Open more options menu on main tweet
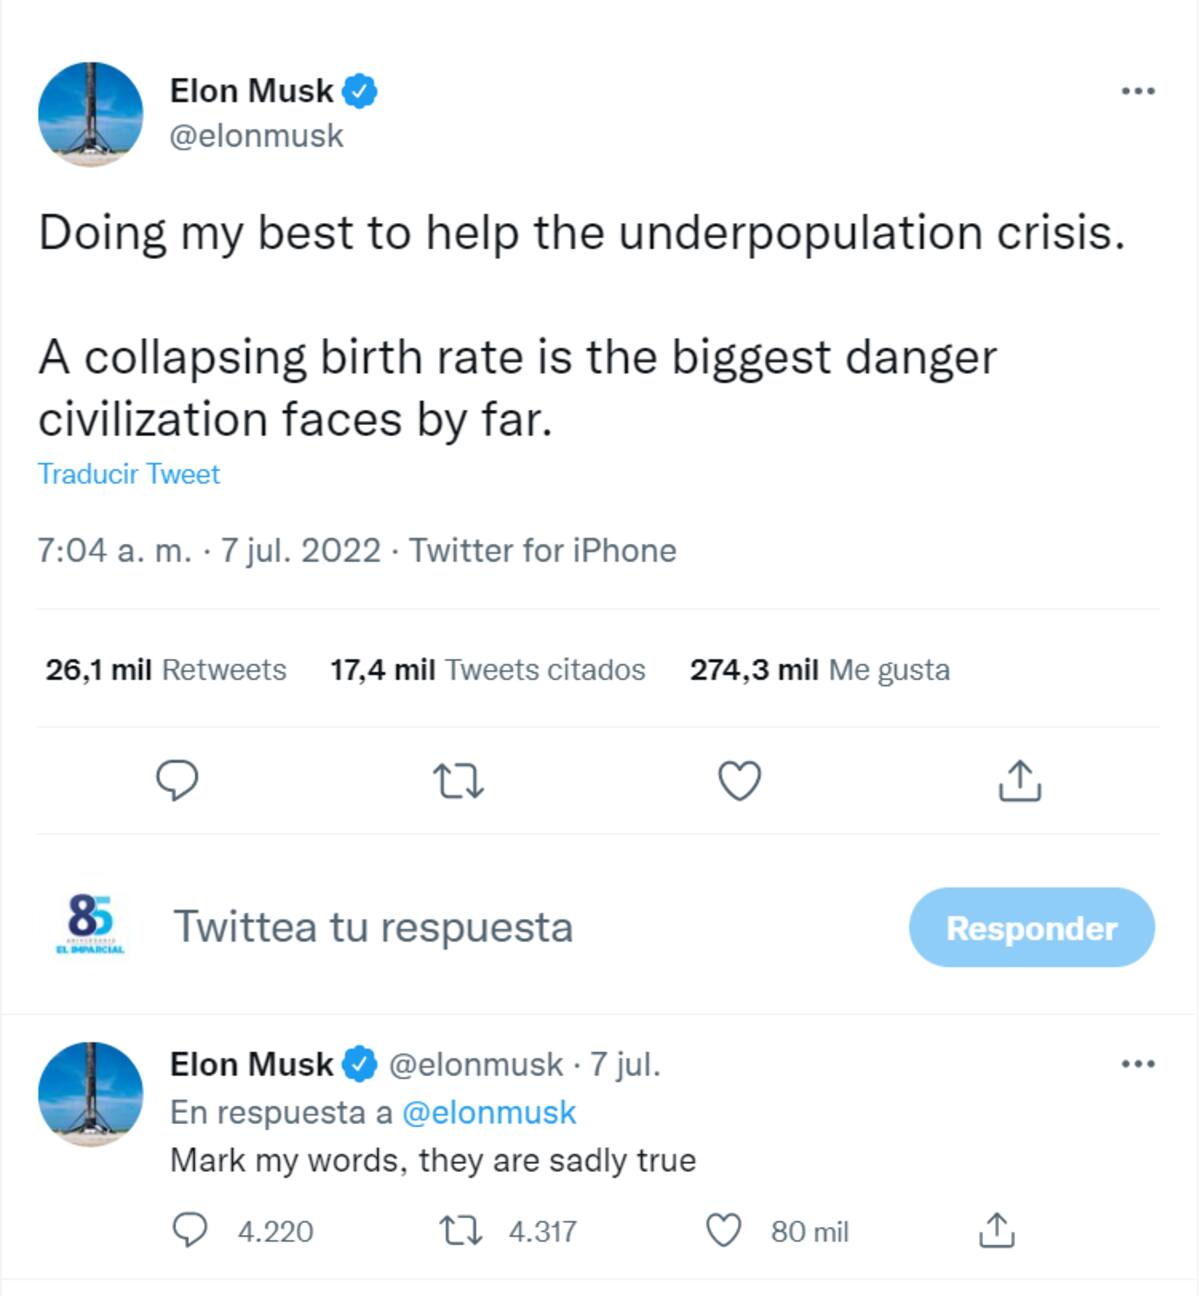The width and height of the screenshot is (1200, 1296). (1138, 91)
